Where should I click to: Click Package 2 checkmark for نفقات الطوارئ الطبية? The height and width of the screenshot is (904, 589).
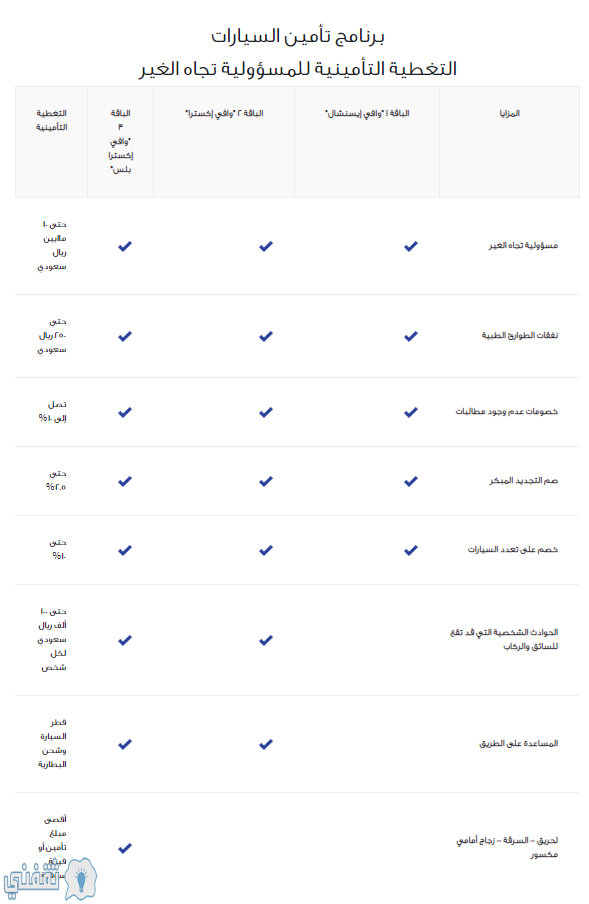[x=266, y=336]
